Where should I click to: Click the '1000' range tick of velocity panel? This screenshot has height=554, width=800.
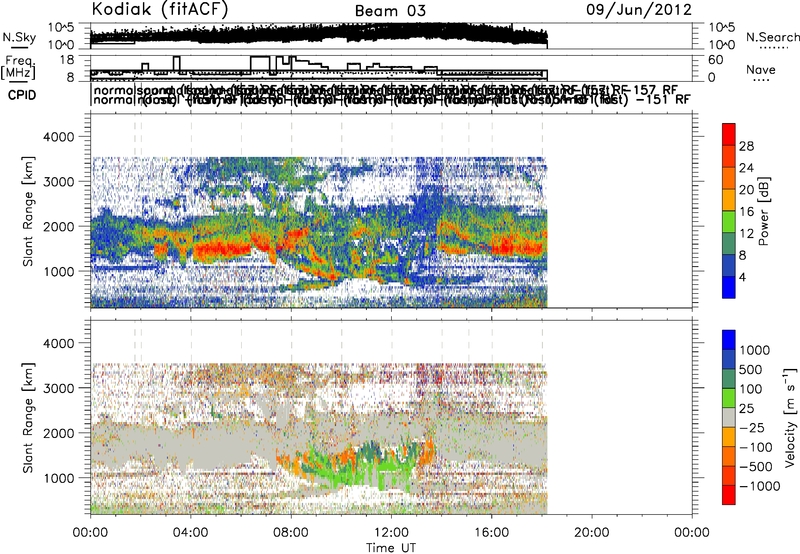58,478
